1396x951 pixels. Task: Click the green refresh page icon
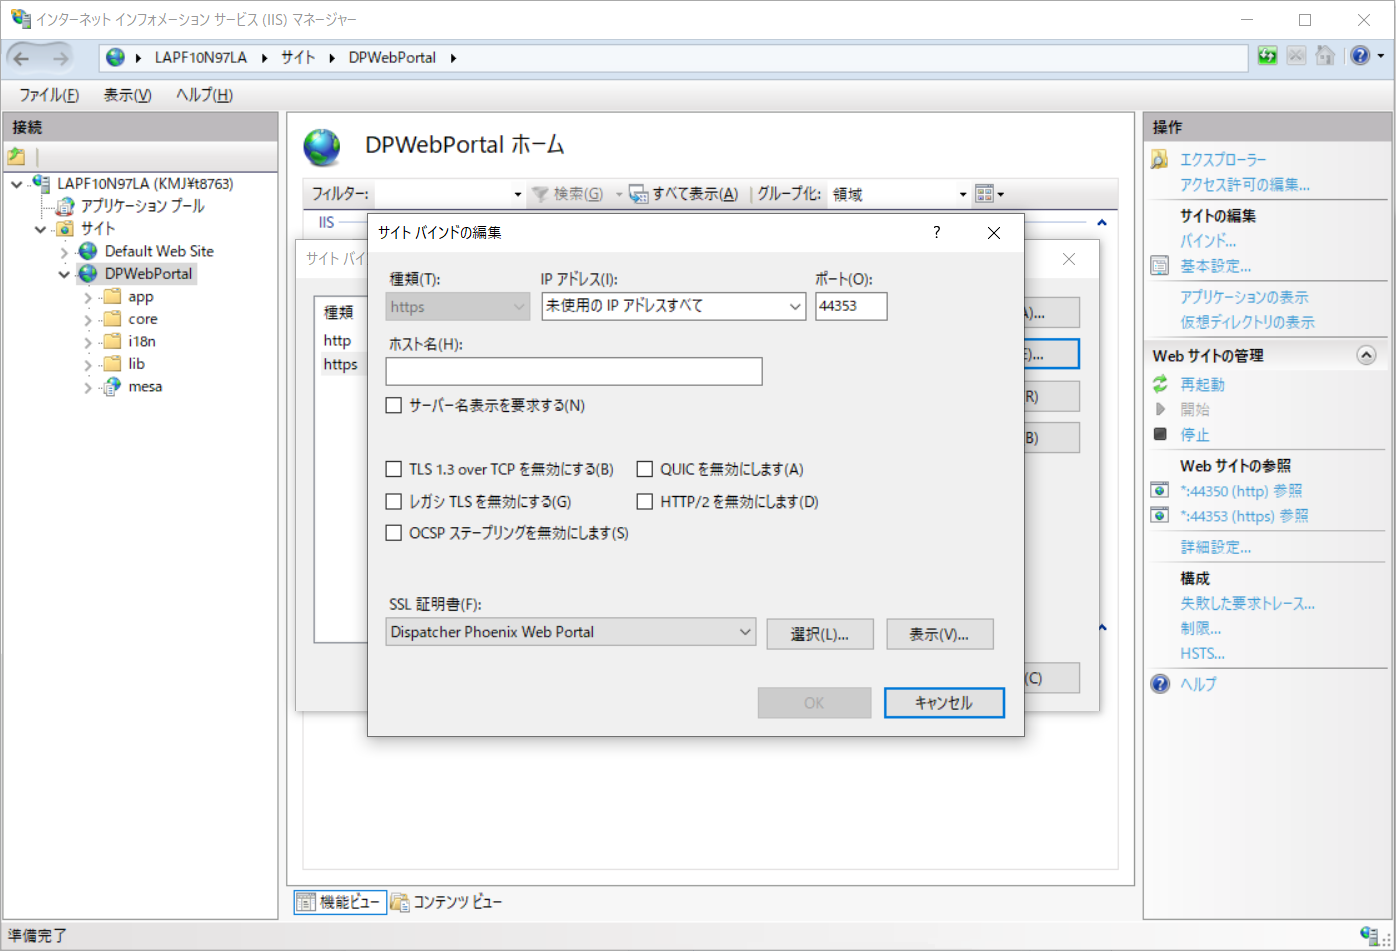(x=1268, y=56)
